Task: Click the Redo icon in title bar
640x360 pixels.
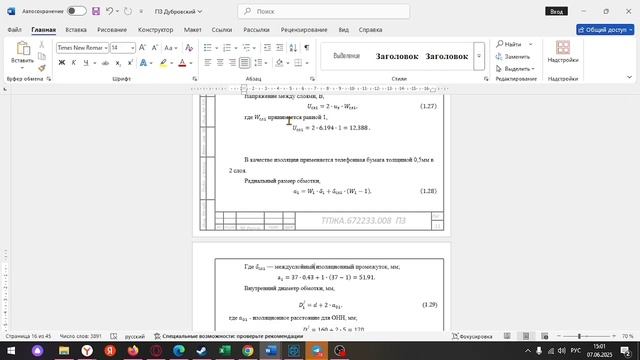Action: (x=128, y=11)
